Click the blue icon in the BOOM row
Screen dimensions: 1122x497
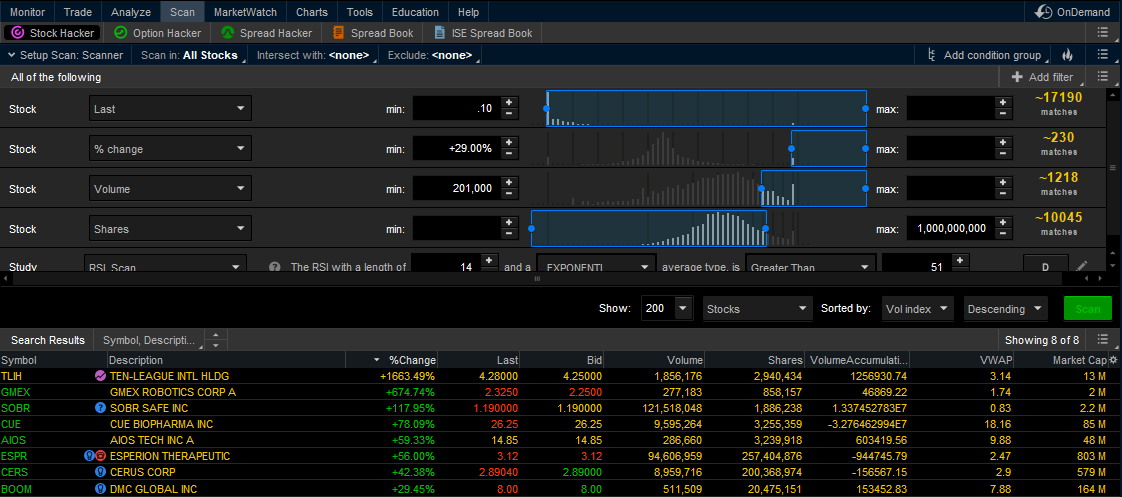coord(100,489)
